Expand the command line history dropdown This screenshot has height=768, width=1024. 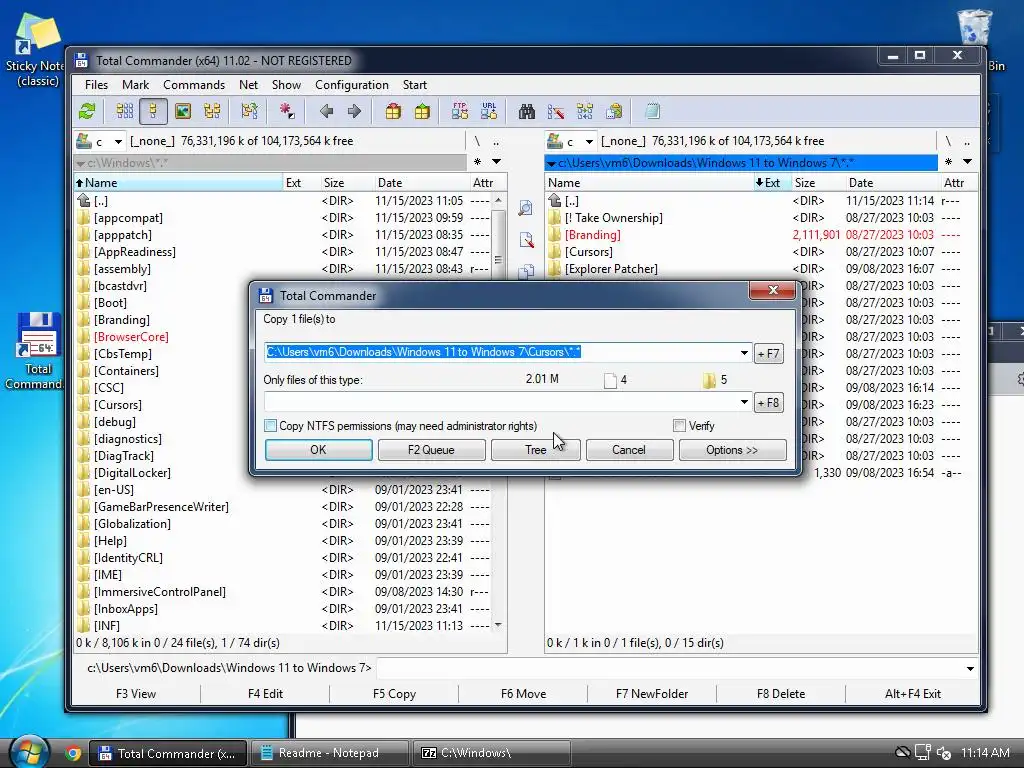[x=970, y=668]
